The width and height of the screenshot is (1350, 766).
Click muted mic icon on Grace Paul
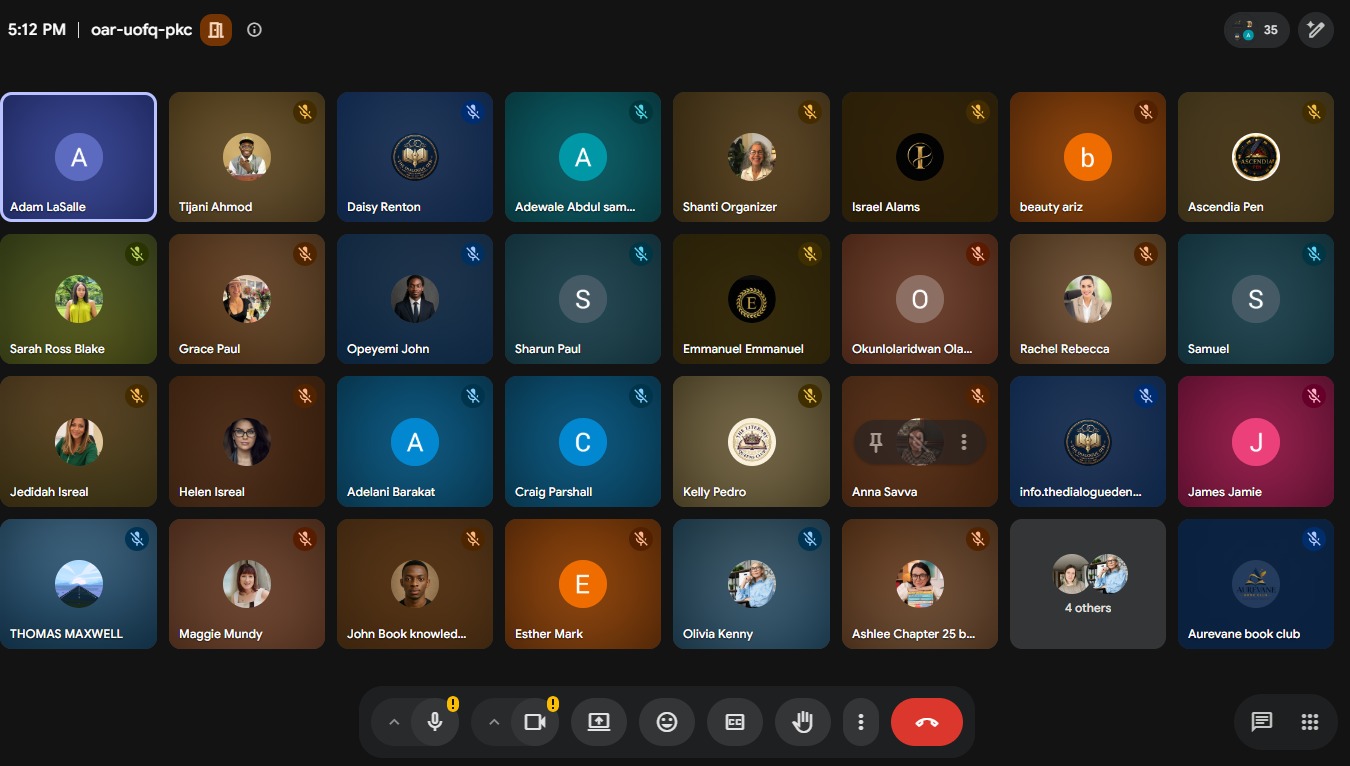coord(306,254)
